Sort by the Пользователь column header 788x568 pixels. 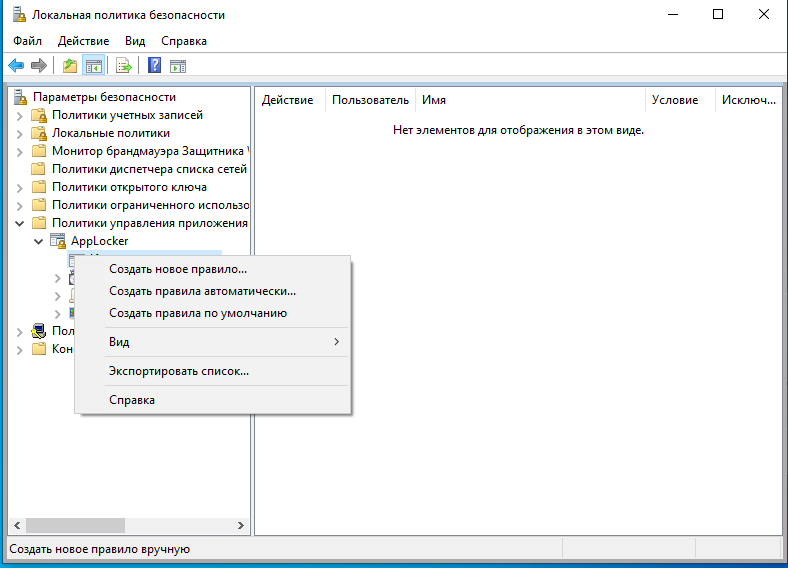pyautogui.click(x=370, y=100)
